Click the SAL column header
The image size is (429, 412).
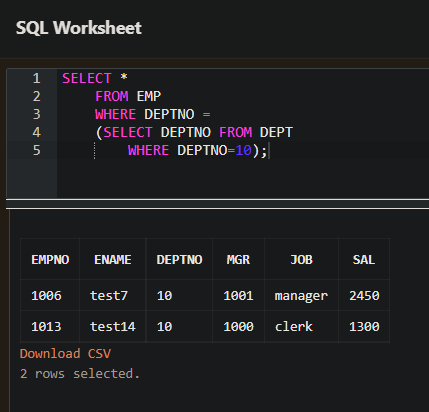[x=364, y=260]
